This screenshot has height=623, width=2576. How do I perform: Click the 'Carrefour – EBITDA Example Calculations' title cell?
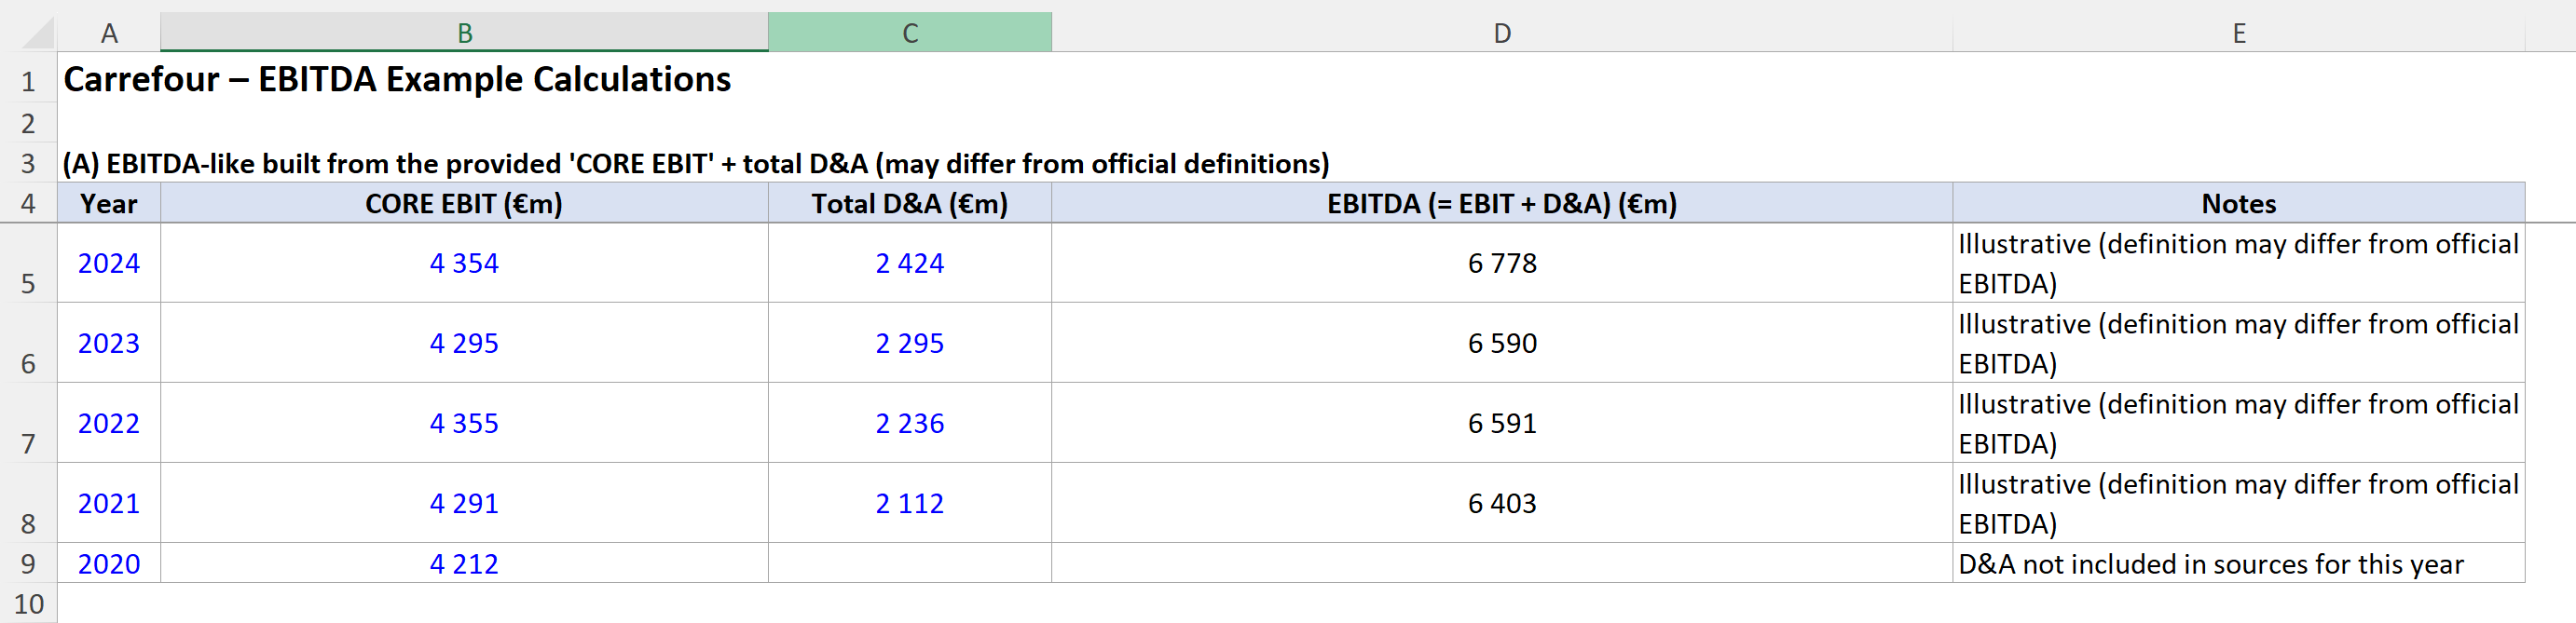(397, 79)
